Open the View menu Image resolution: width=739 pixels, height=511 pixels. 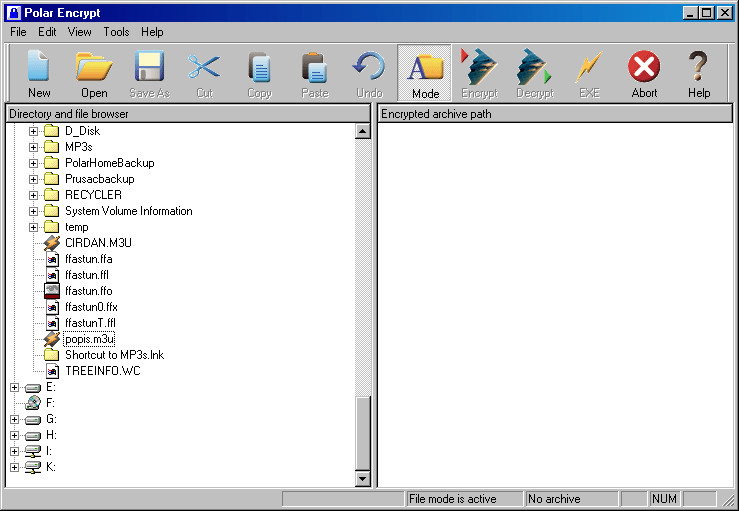coord(79,32)
